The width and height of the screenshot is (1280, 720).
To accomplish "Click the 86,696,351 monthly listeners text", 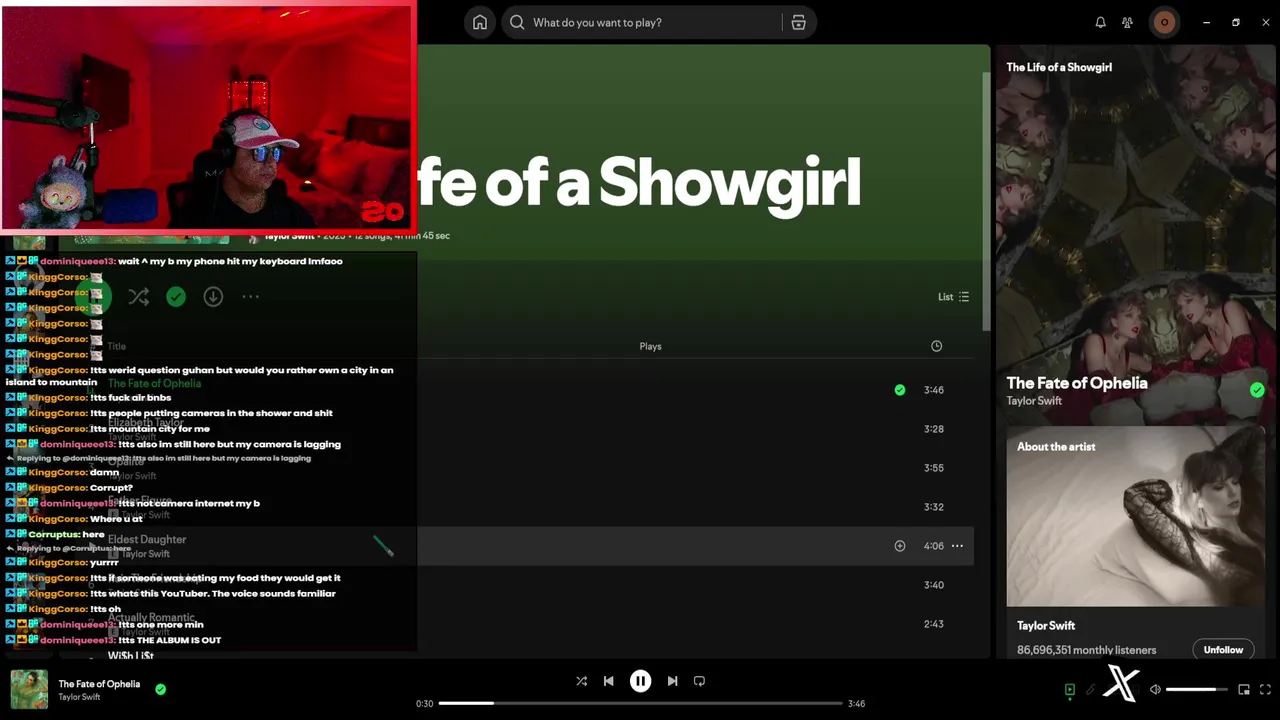I will tap(1086, 650).
